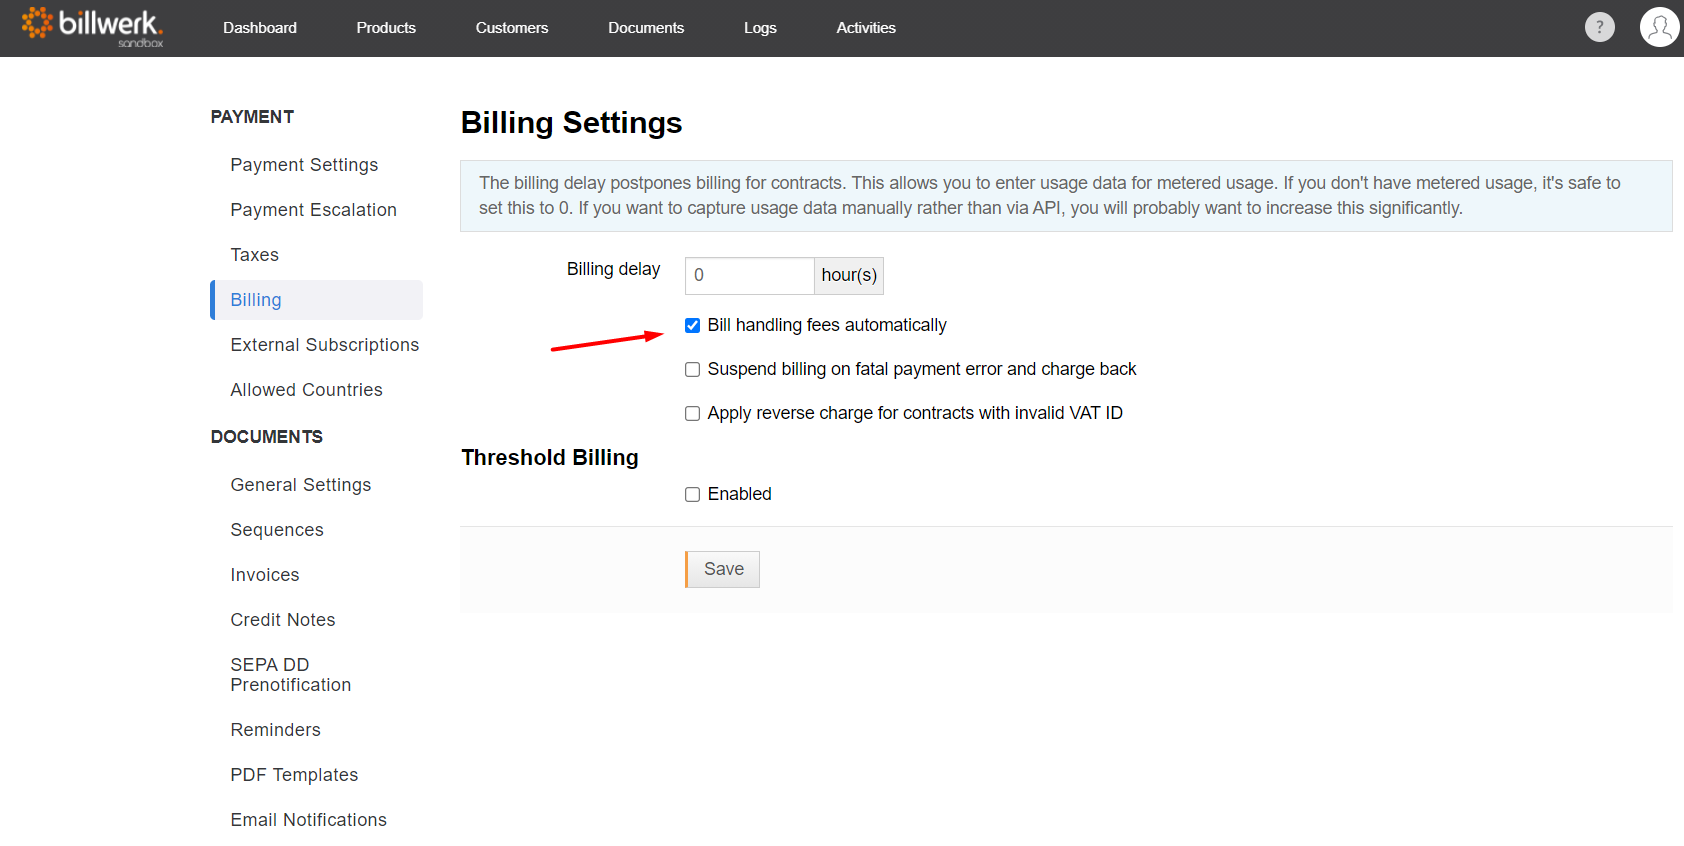Open the Activities menu

point(866,28)
